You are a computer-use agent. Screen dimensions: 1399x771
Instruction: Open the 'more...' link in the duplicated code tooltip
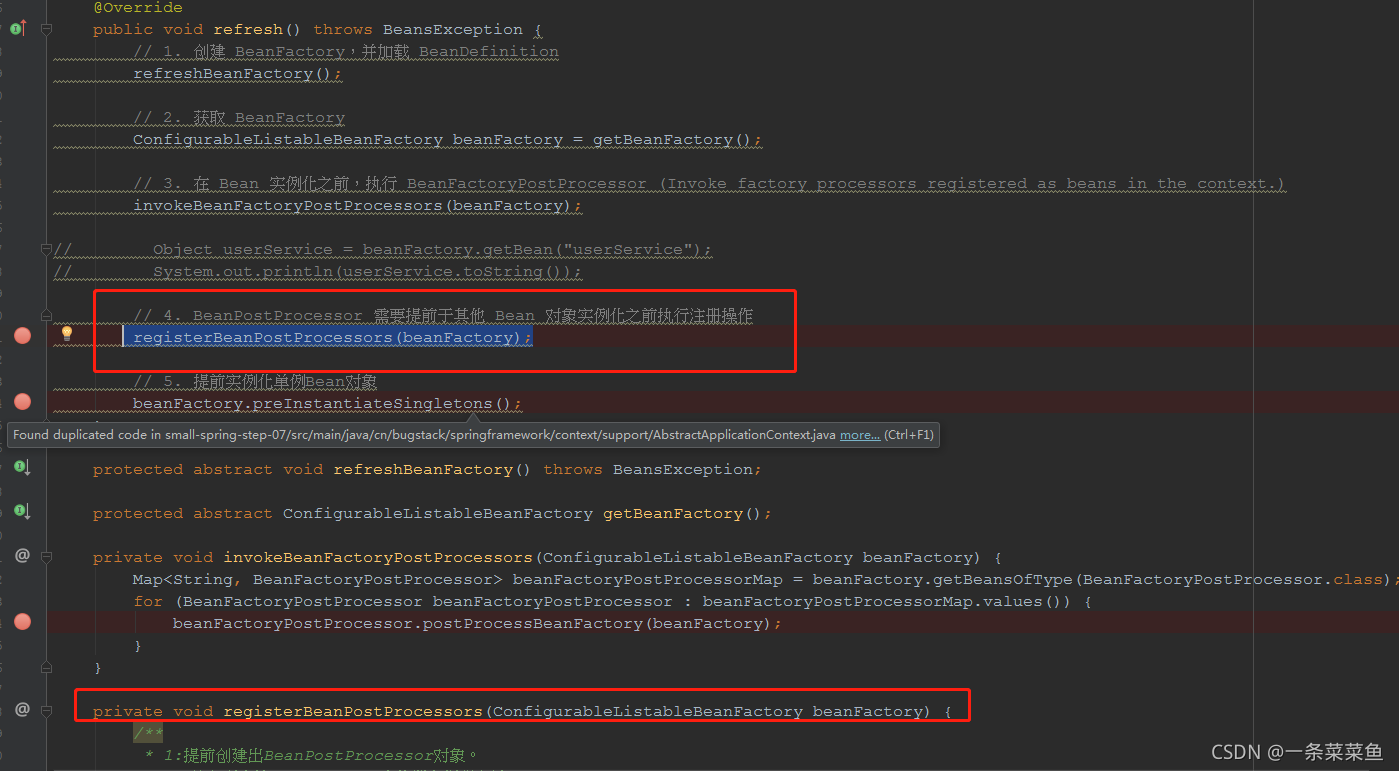coord(860,435)
